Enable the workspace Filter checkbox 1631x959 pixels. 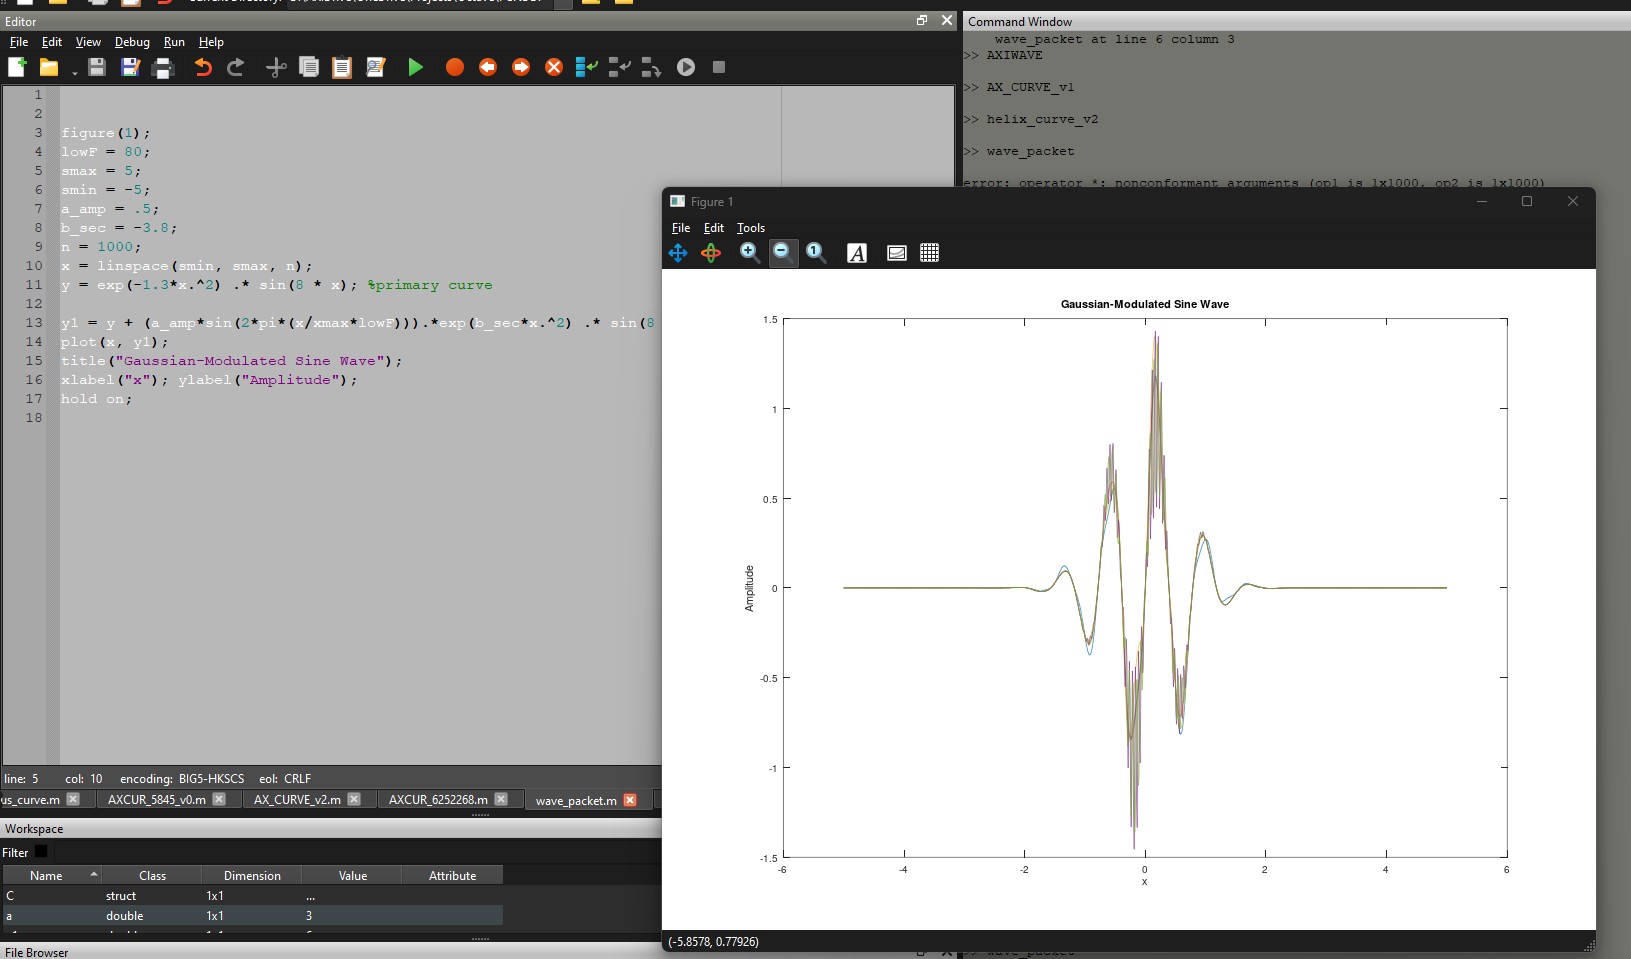41,852
